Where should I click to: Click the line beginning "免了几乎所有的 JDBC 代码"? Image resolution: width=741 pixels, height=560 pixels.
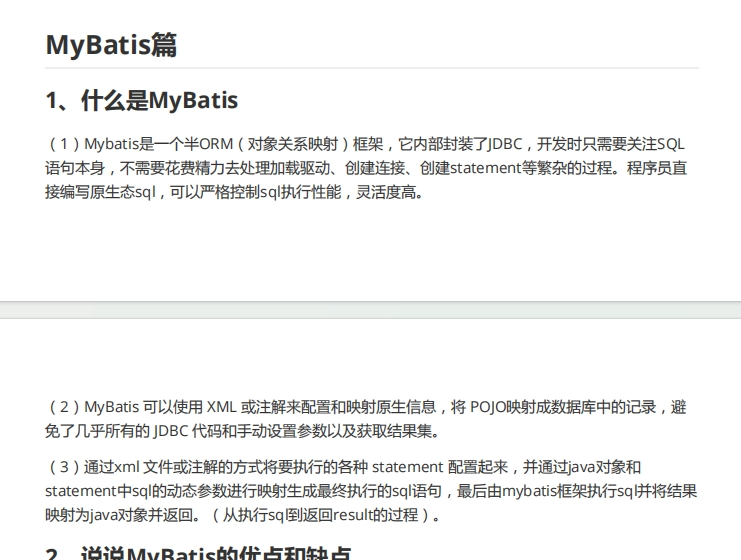pos(242,431)
